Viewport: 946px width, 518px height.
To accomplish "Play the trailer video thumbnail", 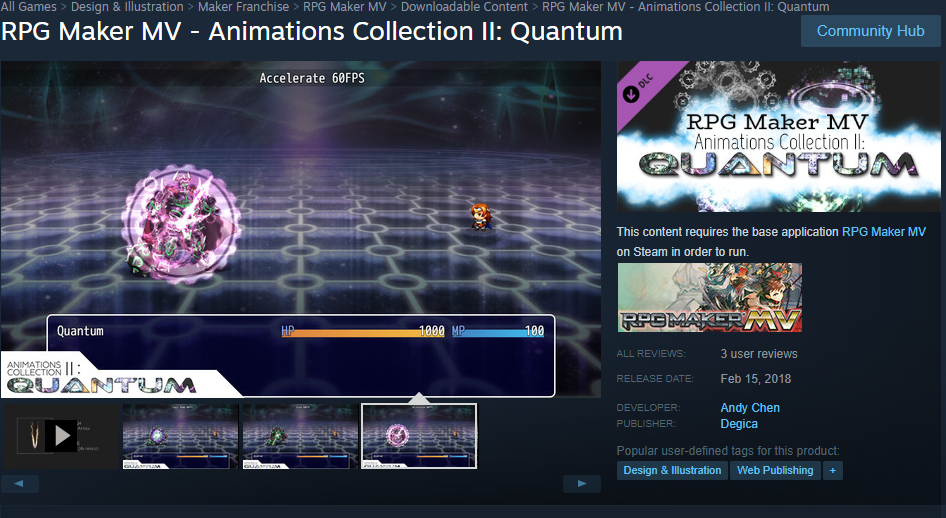I will pos(60,436).
